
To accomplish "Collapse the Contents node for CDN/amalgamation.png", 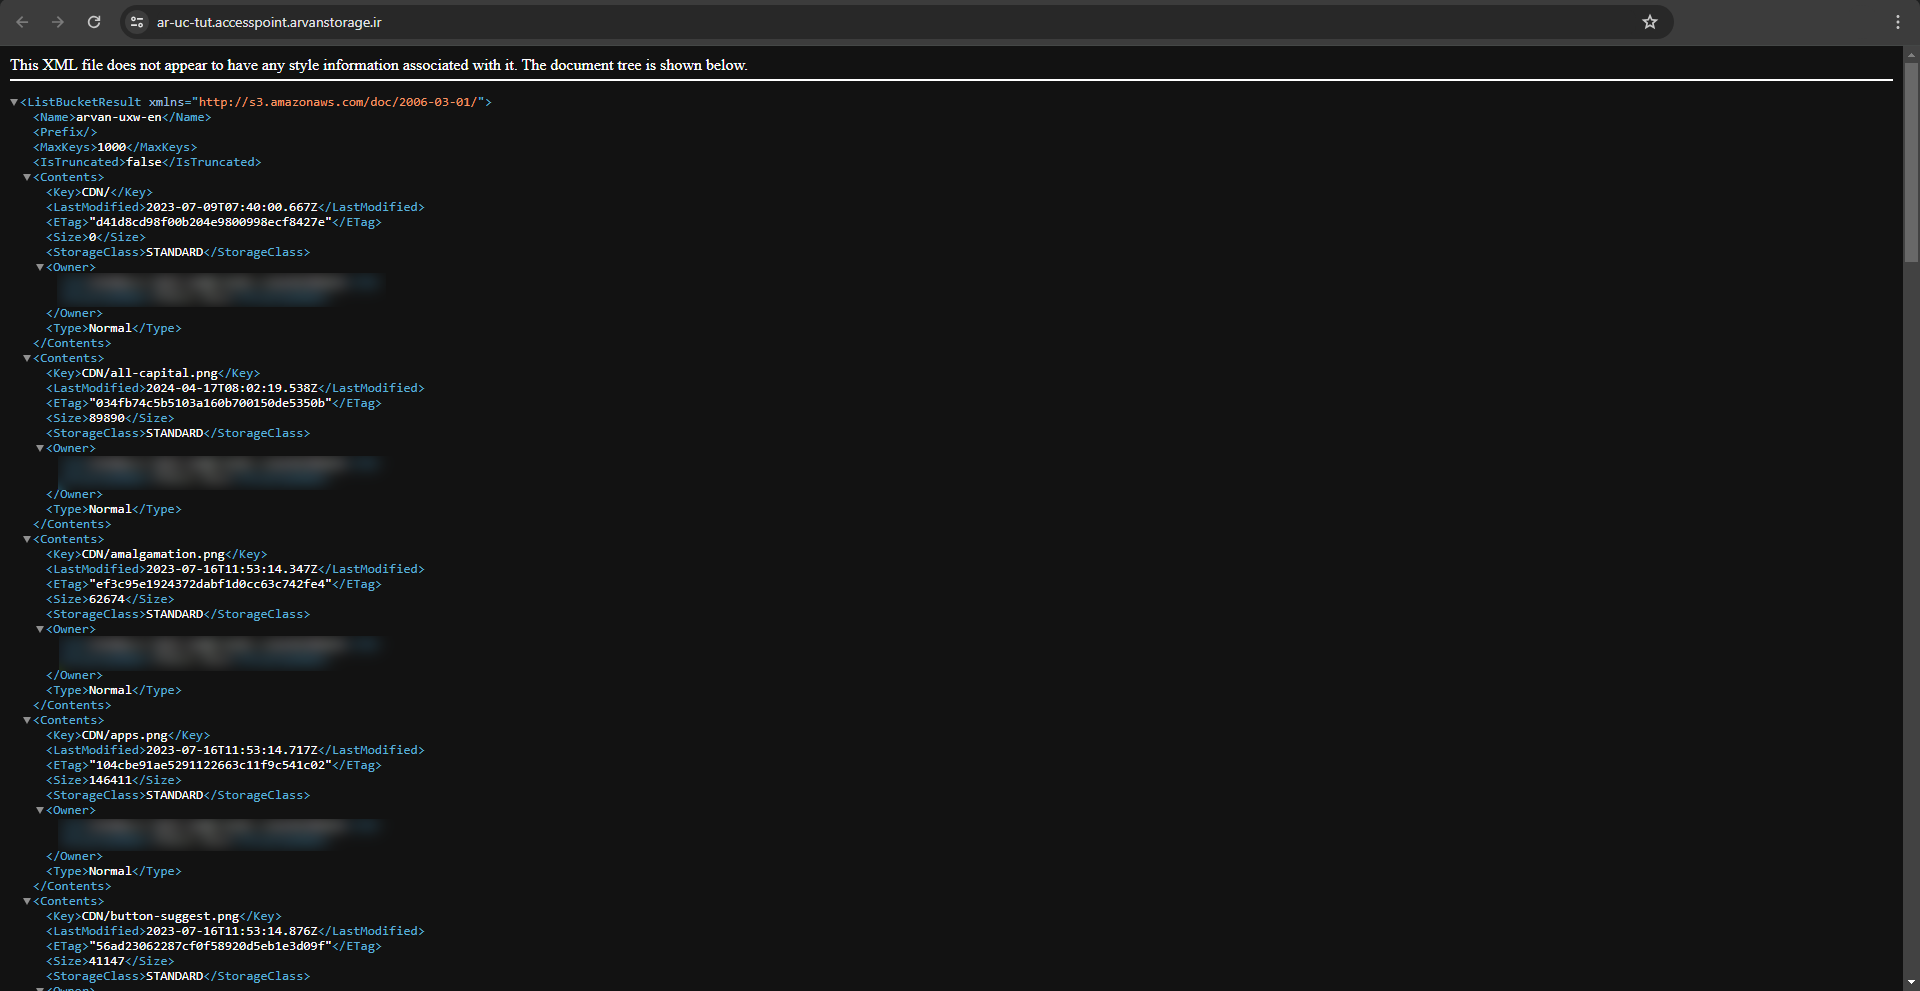I will tap(27, 539).
